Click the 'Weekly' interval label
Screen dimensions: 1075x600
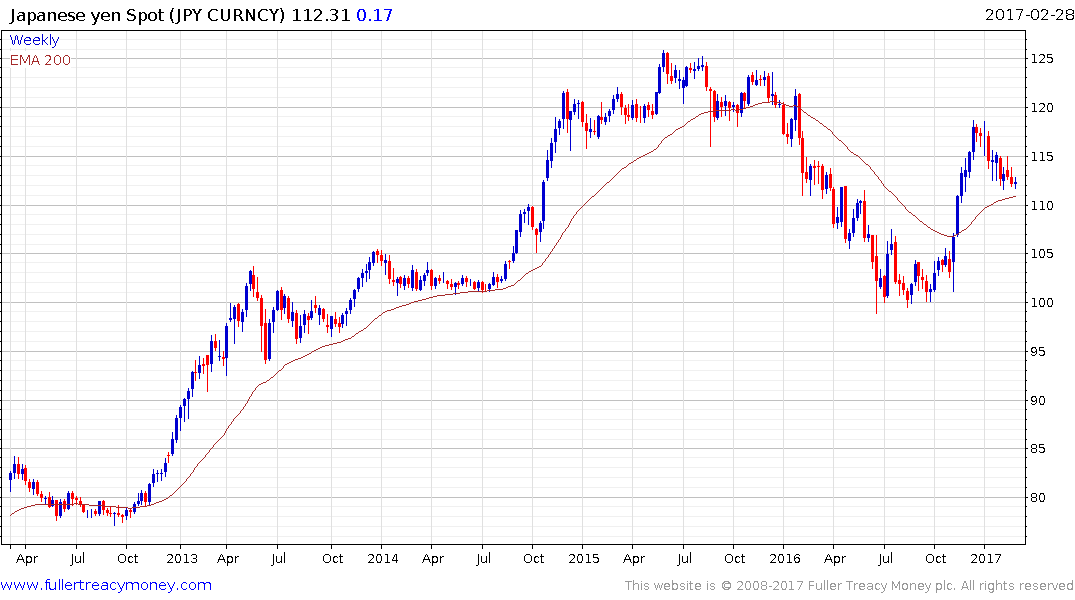(x=34, y=40)
